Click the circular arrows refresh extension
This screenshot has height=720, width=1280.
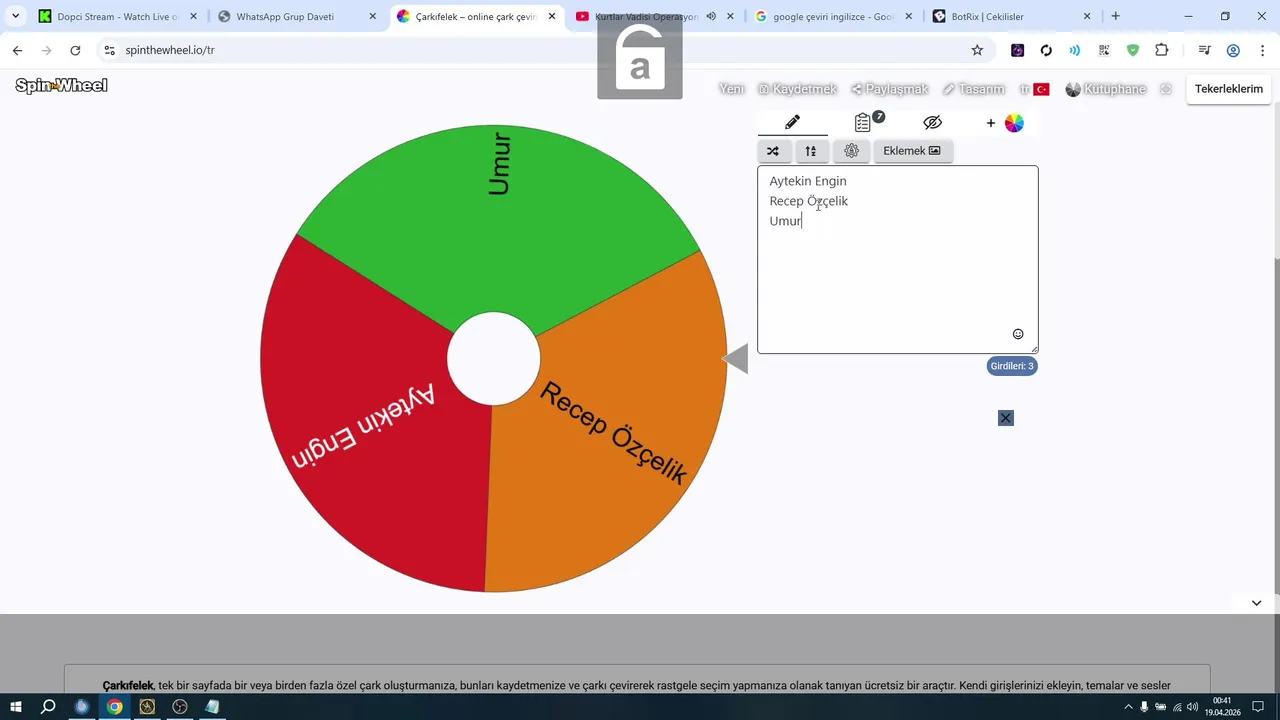pos(1046,50)
